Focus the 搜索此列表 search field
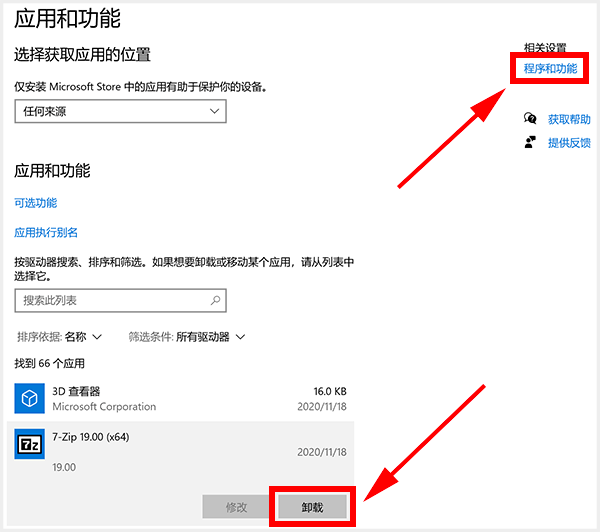This screenshot has height=532, width=600. [110, 300]
